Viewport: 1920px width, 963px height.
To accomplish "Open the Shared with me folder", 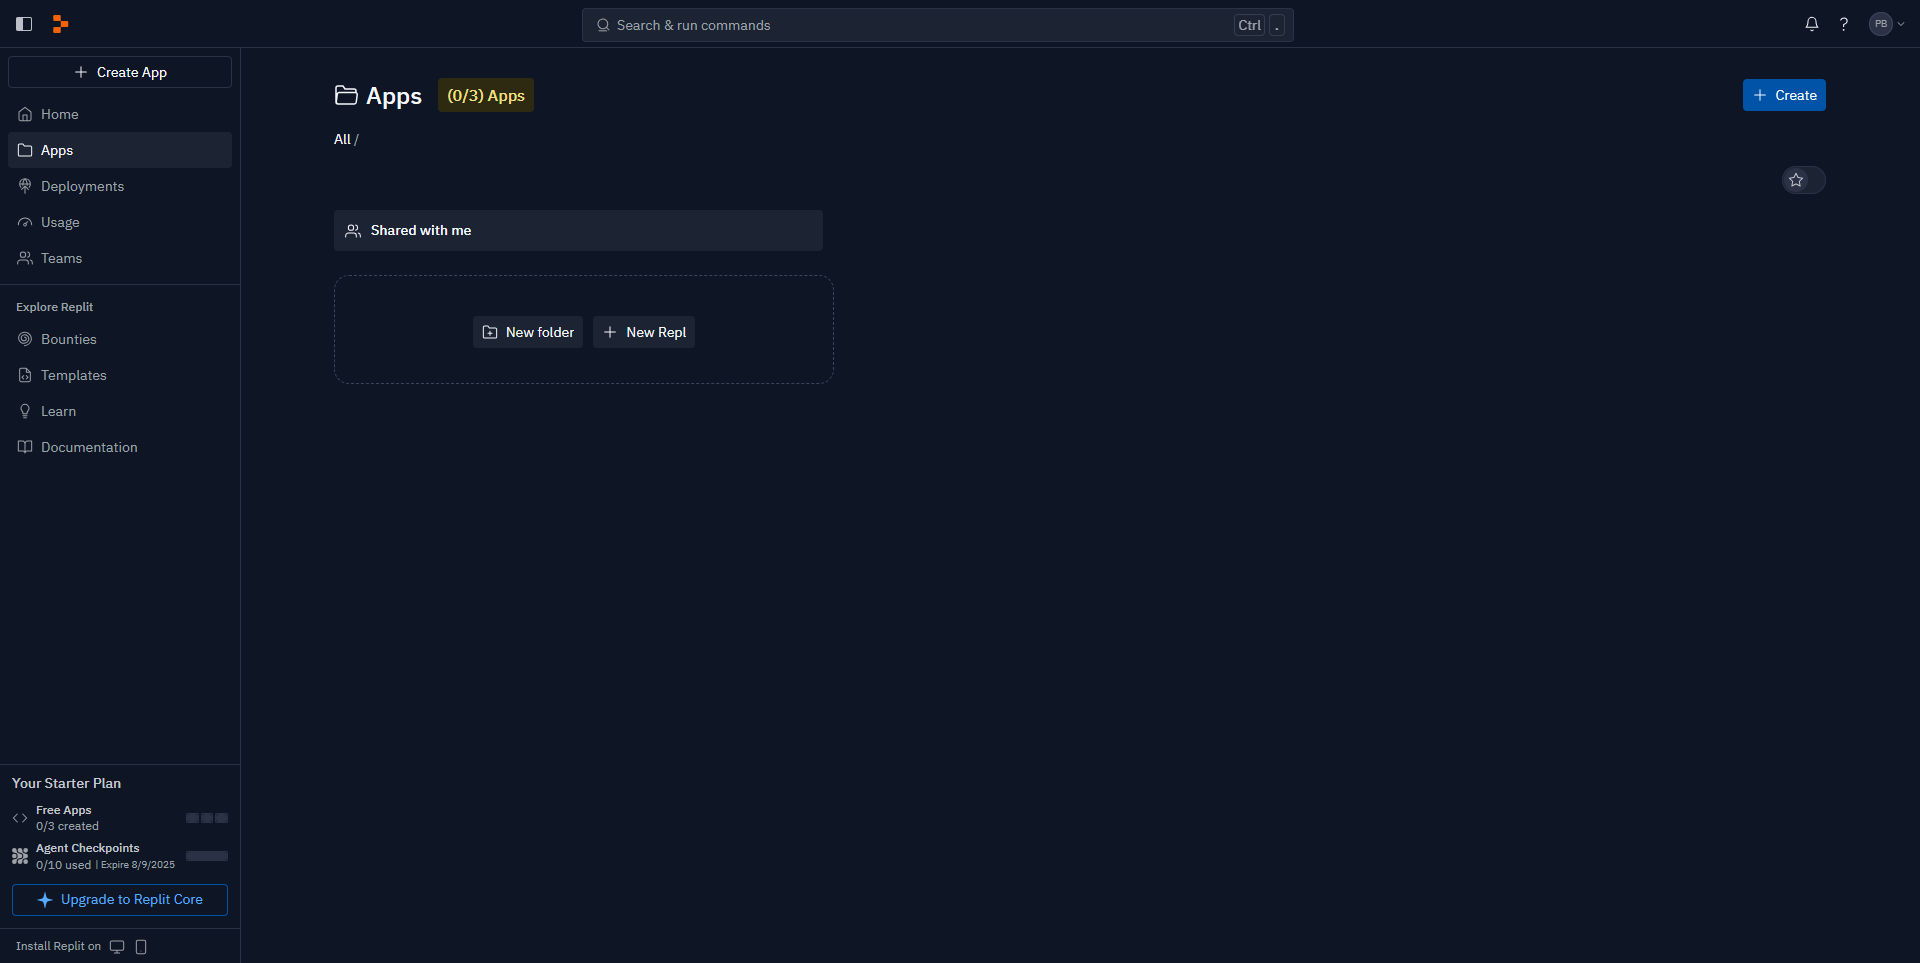I will [578, 230].
